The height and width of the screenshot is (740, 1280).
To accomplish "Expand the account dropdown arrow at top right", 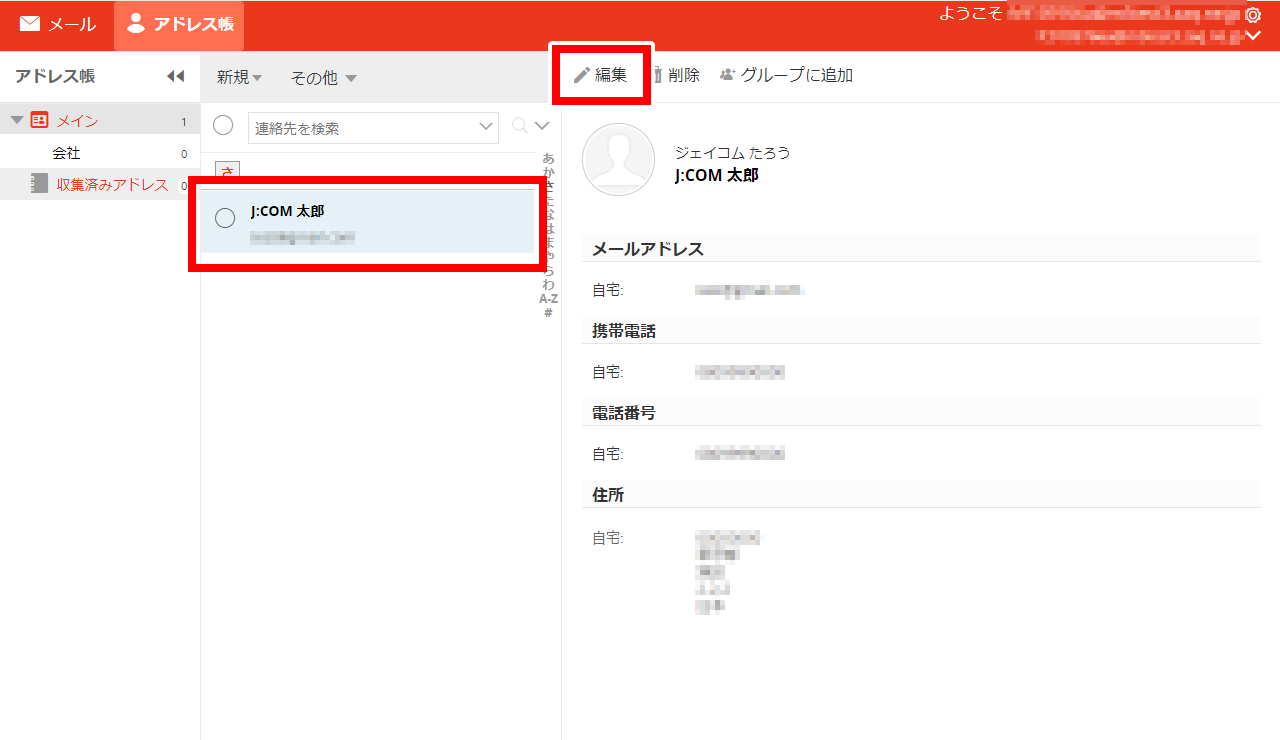I will click(1253, 36).
